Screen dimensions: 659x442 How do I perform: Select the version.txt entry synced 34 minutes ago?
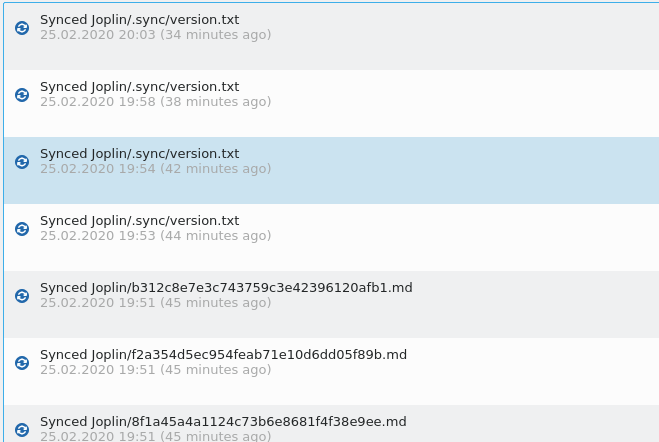coord(332,36)
